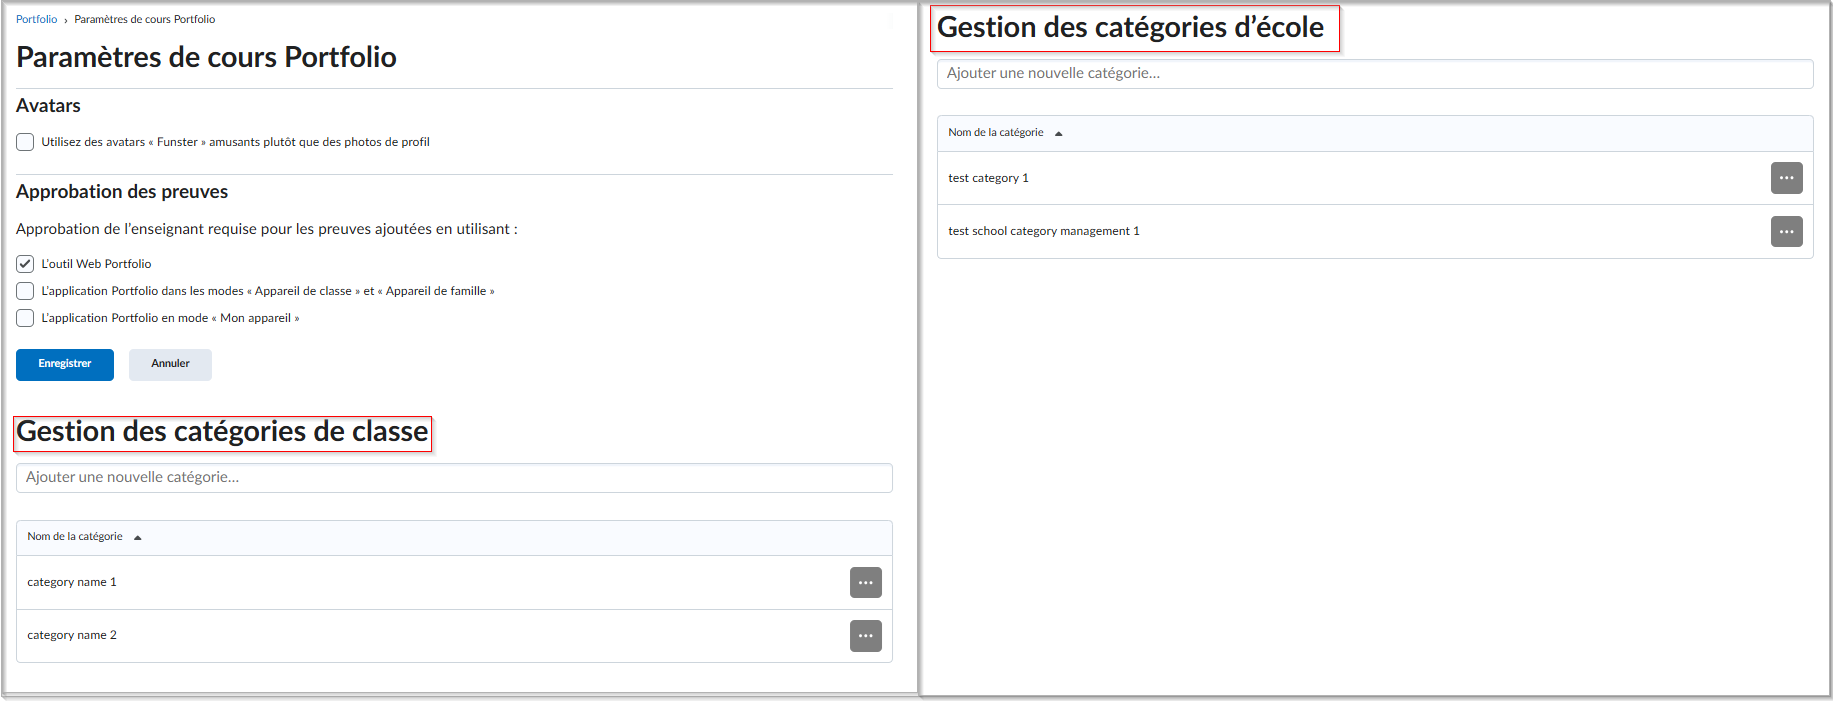Go to Portfolio breadcrumb link
The image size is (1833, 701).
click(x=37, y=19)
